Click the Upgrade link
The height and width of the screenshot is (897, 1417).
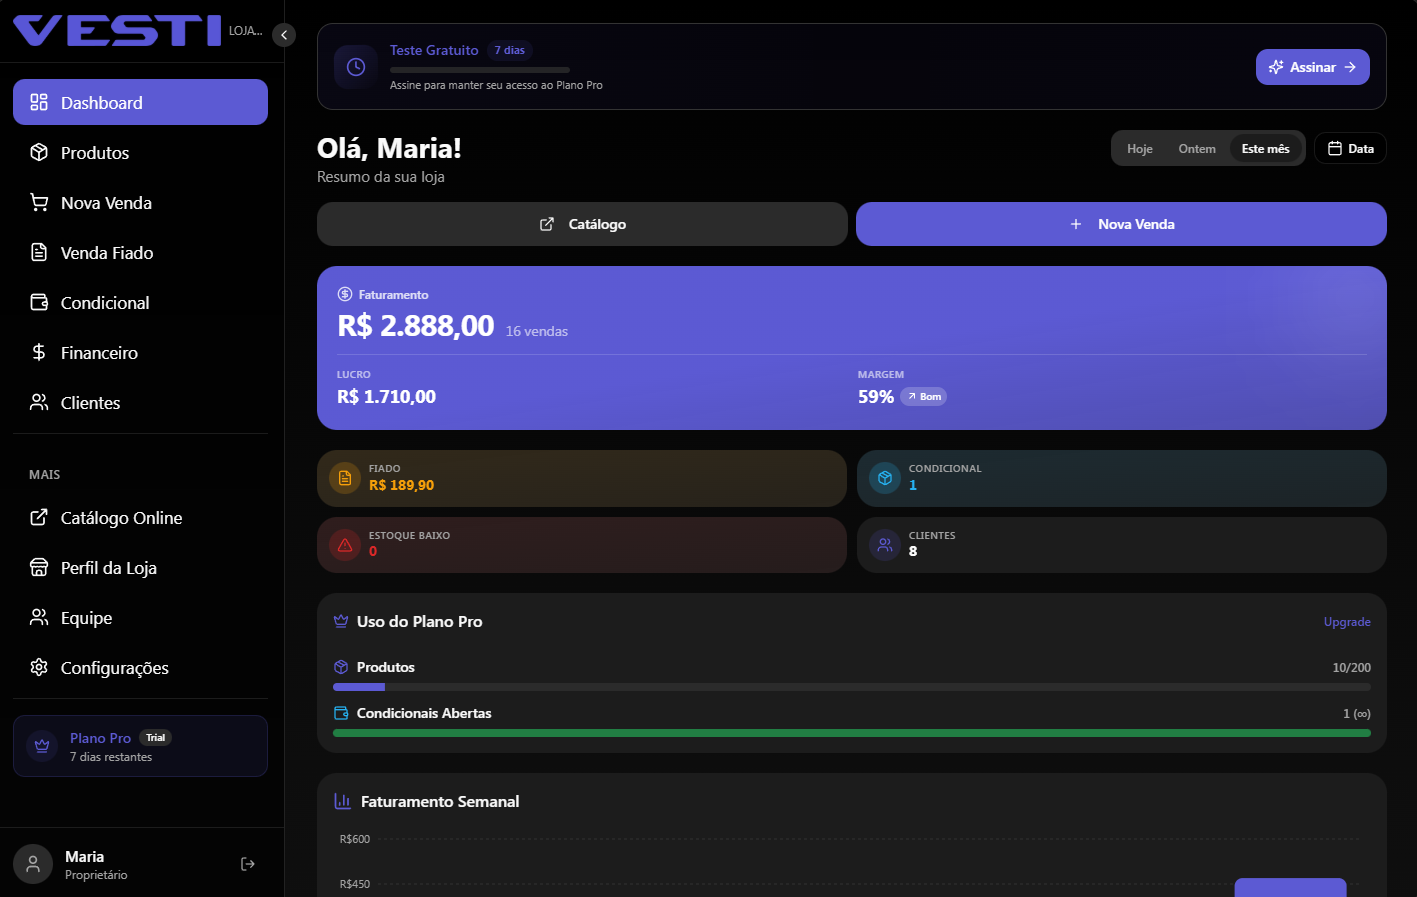(x=1346, y=622)
